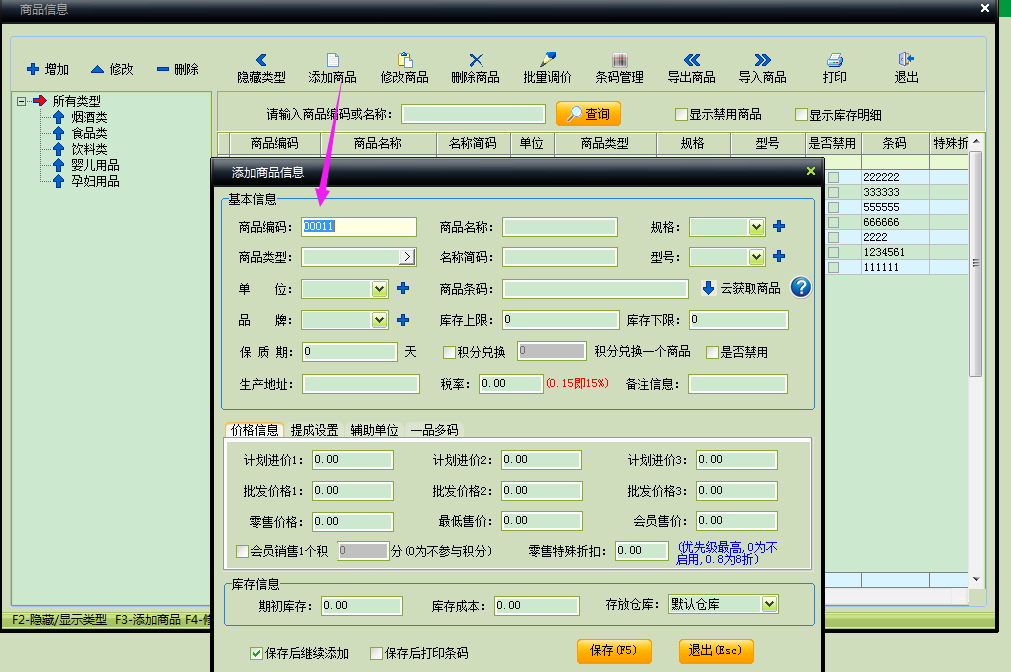The image size is (1011, 672).
Task: Toggle the 显示库存明细 checkbox
Action: click(801, 115)
